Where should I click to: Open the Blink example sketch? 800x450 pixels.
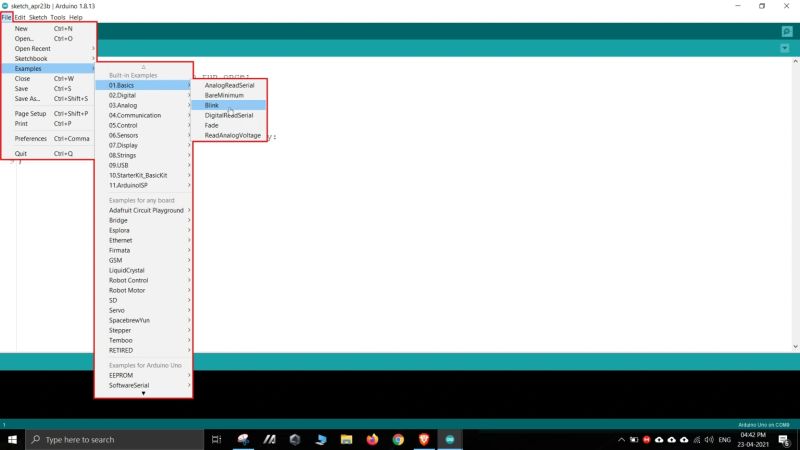229,105
